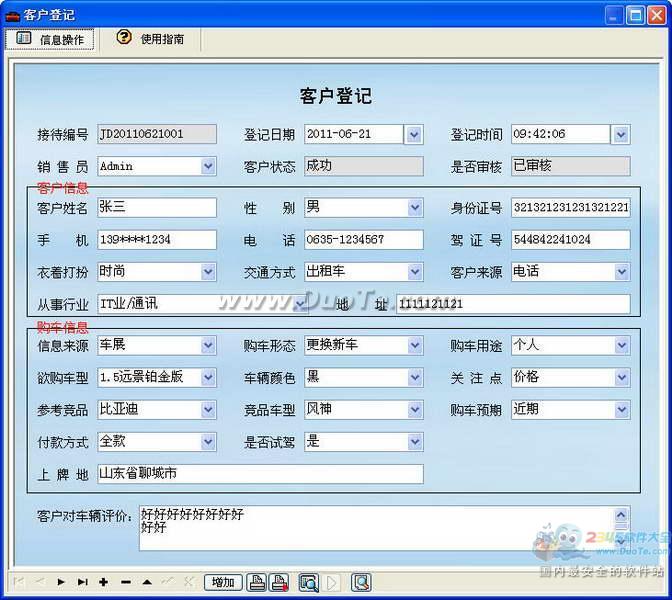Expand the 是否试驾 dropdown
The width and height of the screenshot is (672, 600).
[414, 442]
